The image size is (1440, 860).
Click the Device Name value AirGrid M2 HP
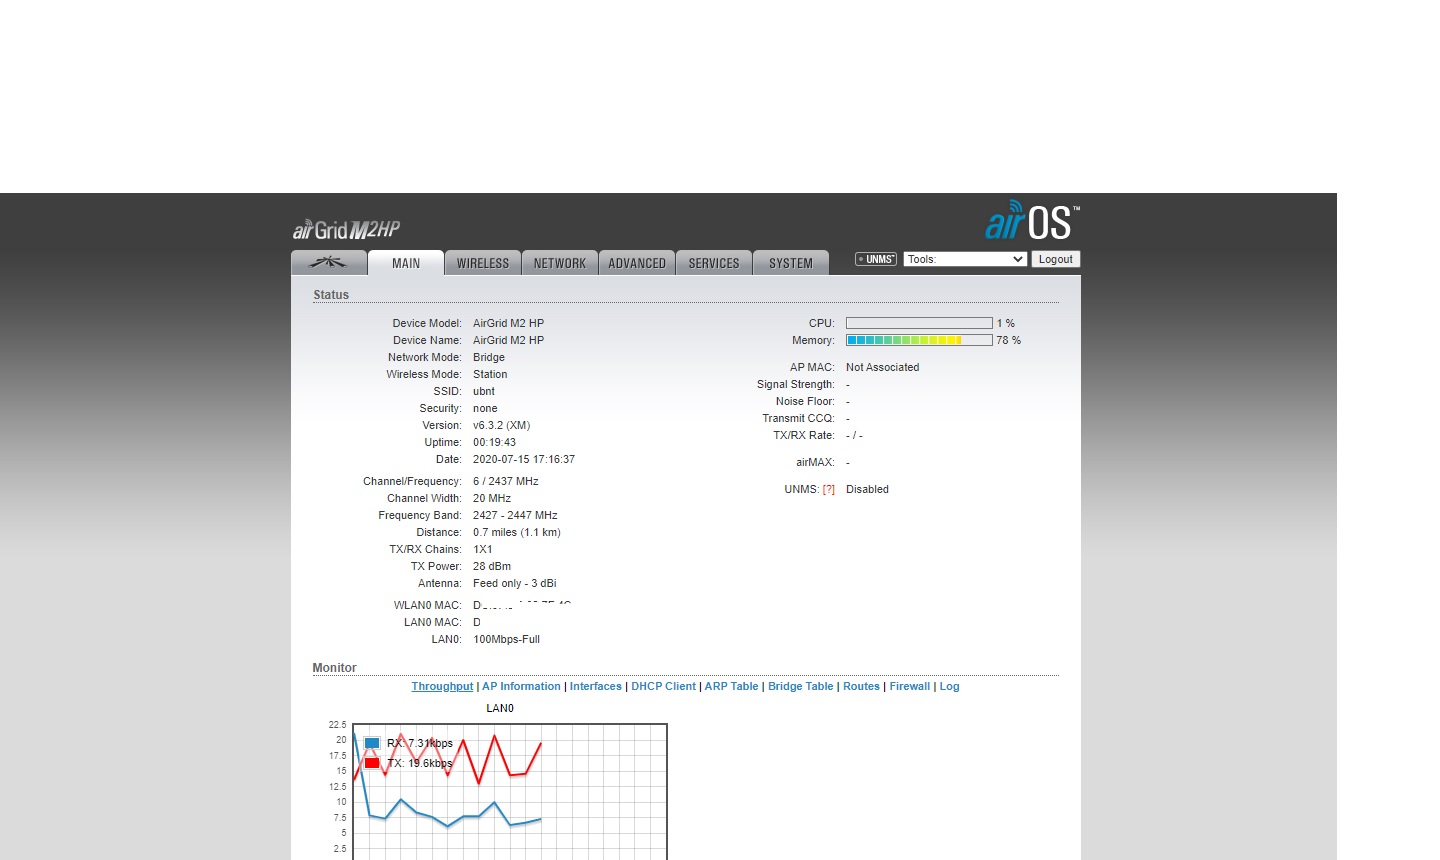pos(508,340)
